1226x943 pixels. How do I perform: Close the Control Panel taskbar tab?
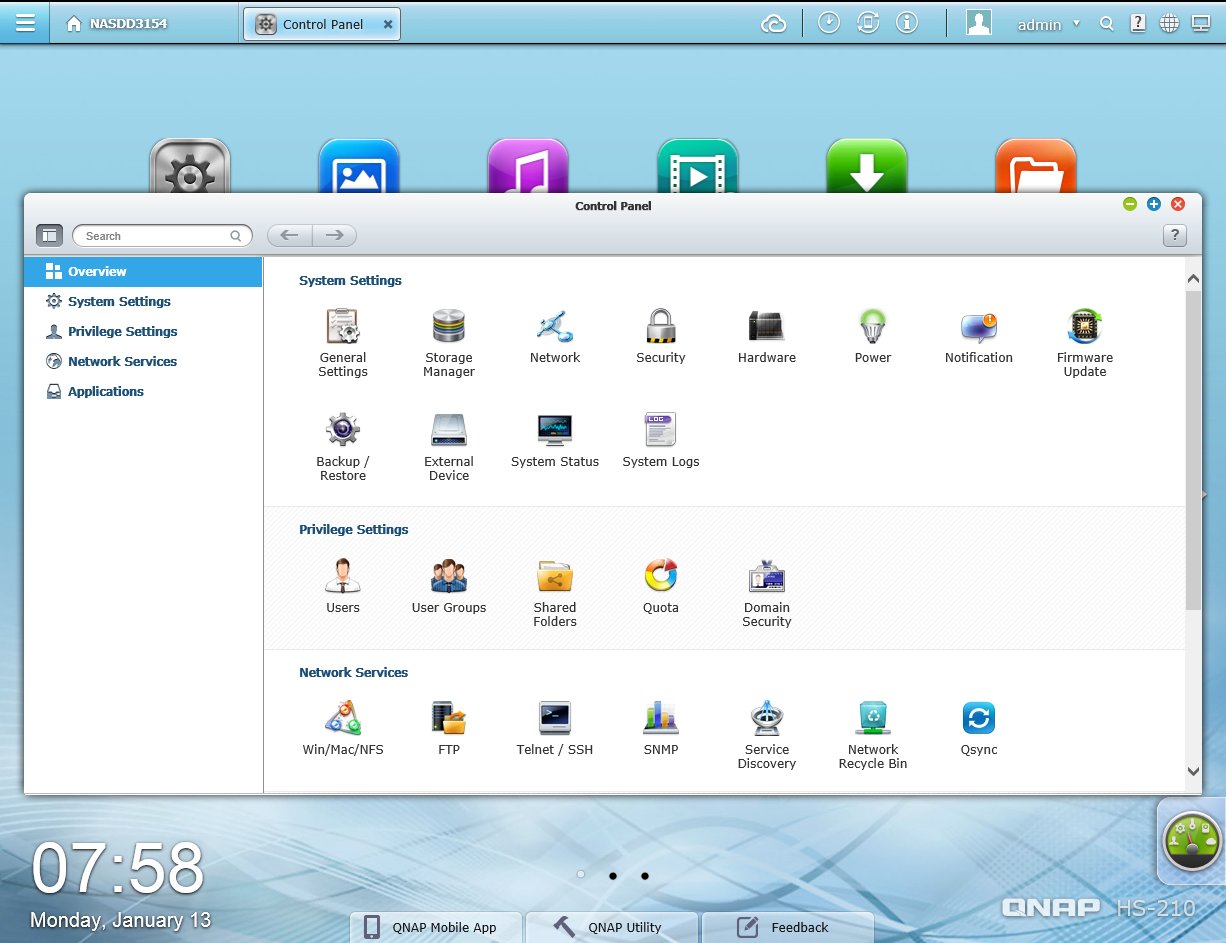(388, 24)
